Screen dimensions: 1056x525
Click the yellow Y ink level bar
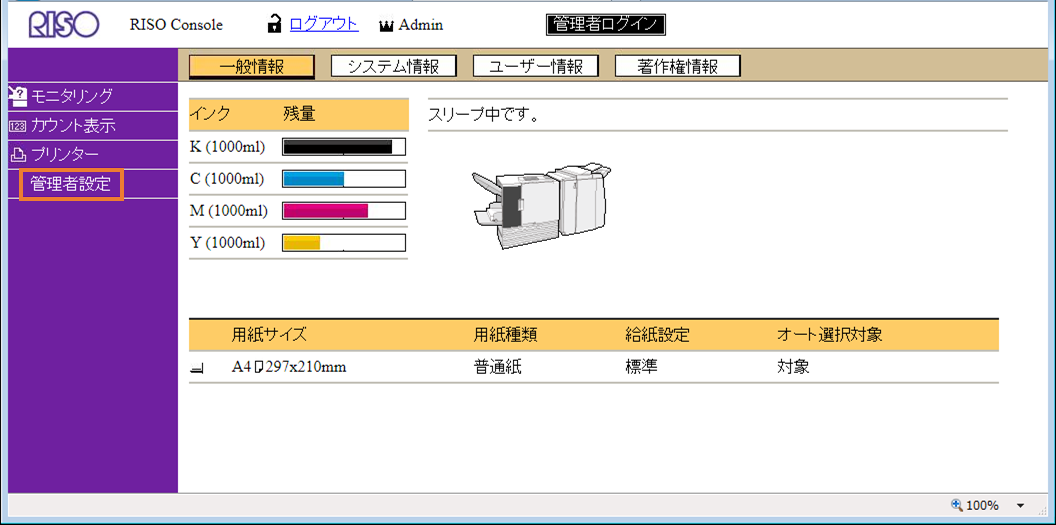343,243
